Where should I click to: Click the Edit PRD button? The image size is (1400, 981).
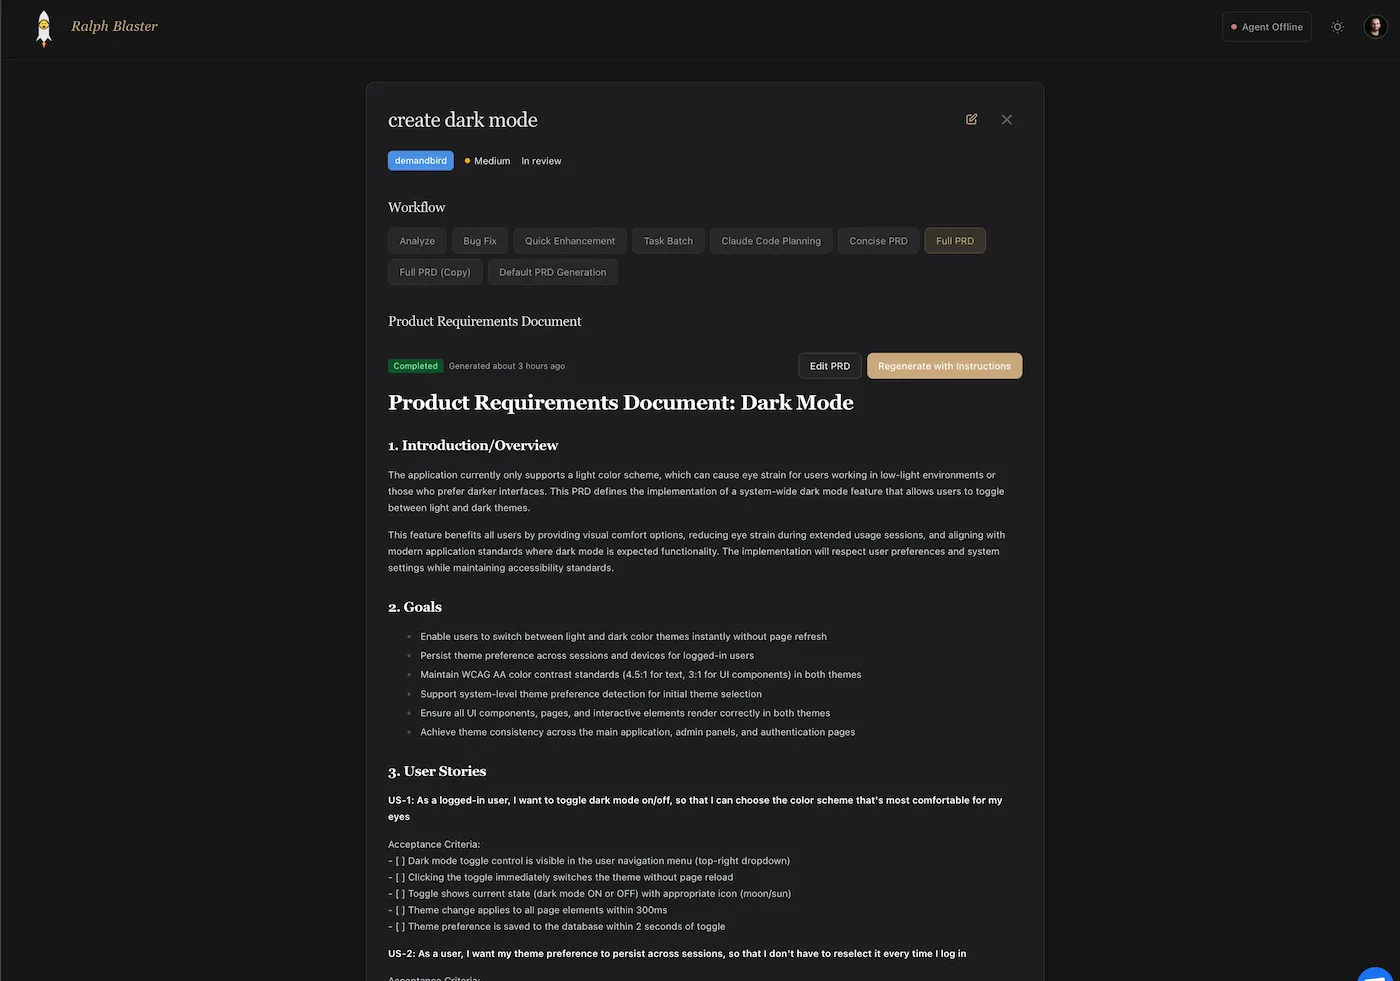point(829,365)
